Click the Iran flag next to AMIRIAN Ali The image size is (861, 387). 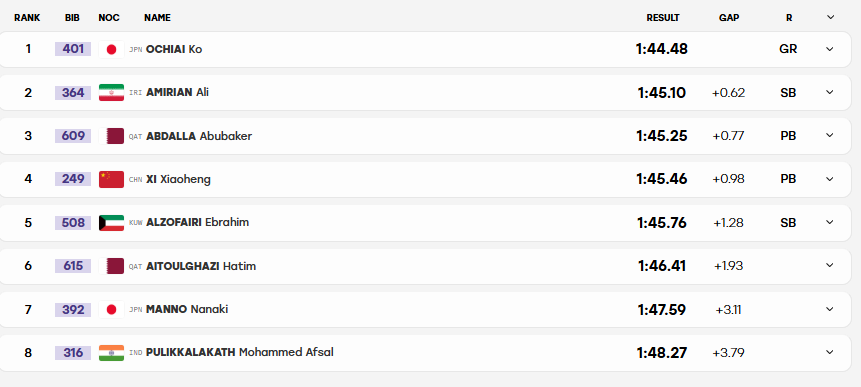pos(111,92)
